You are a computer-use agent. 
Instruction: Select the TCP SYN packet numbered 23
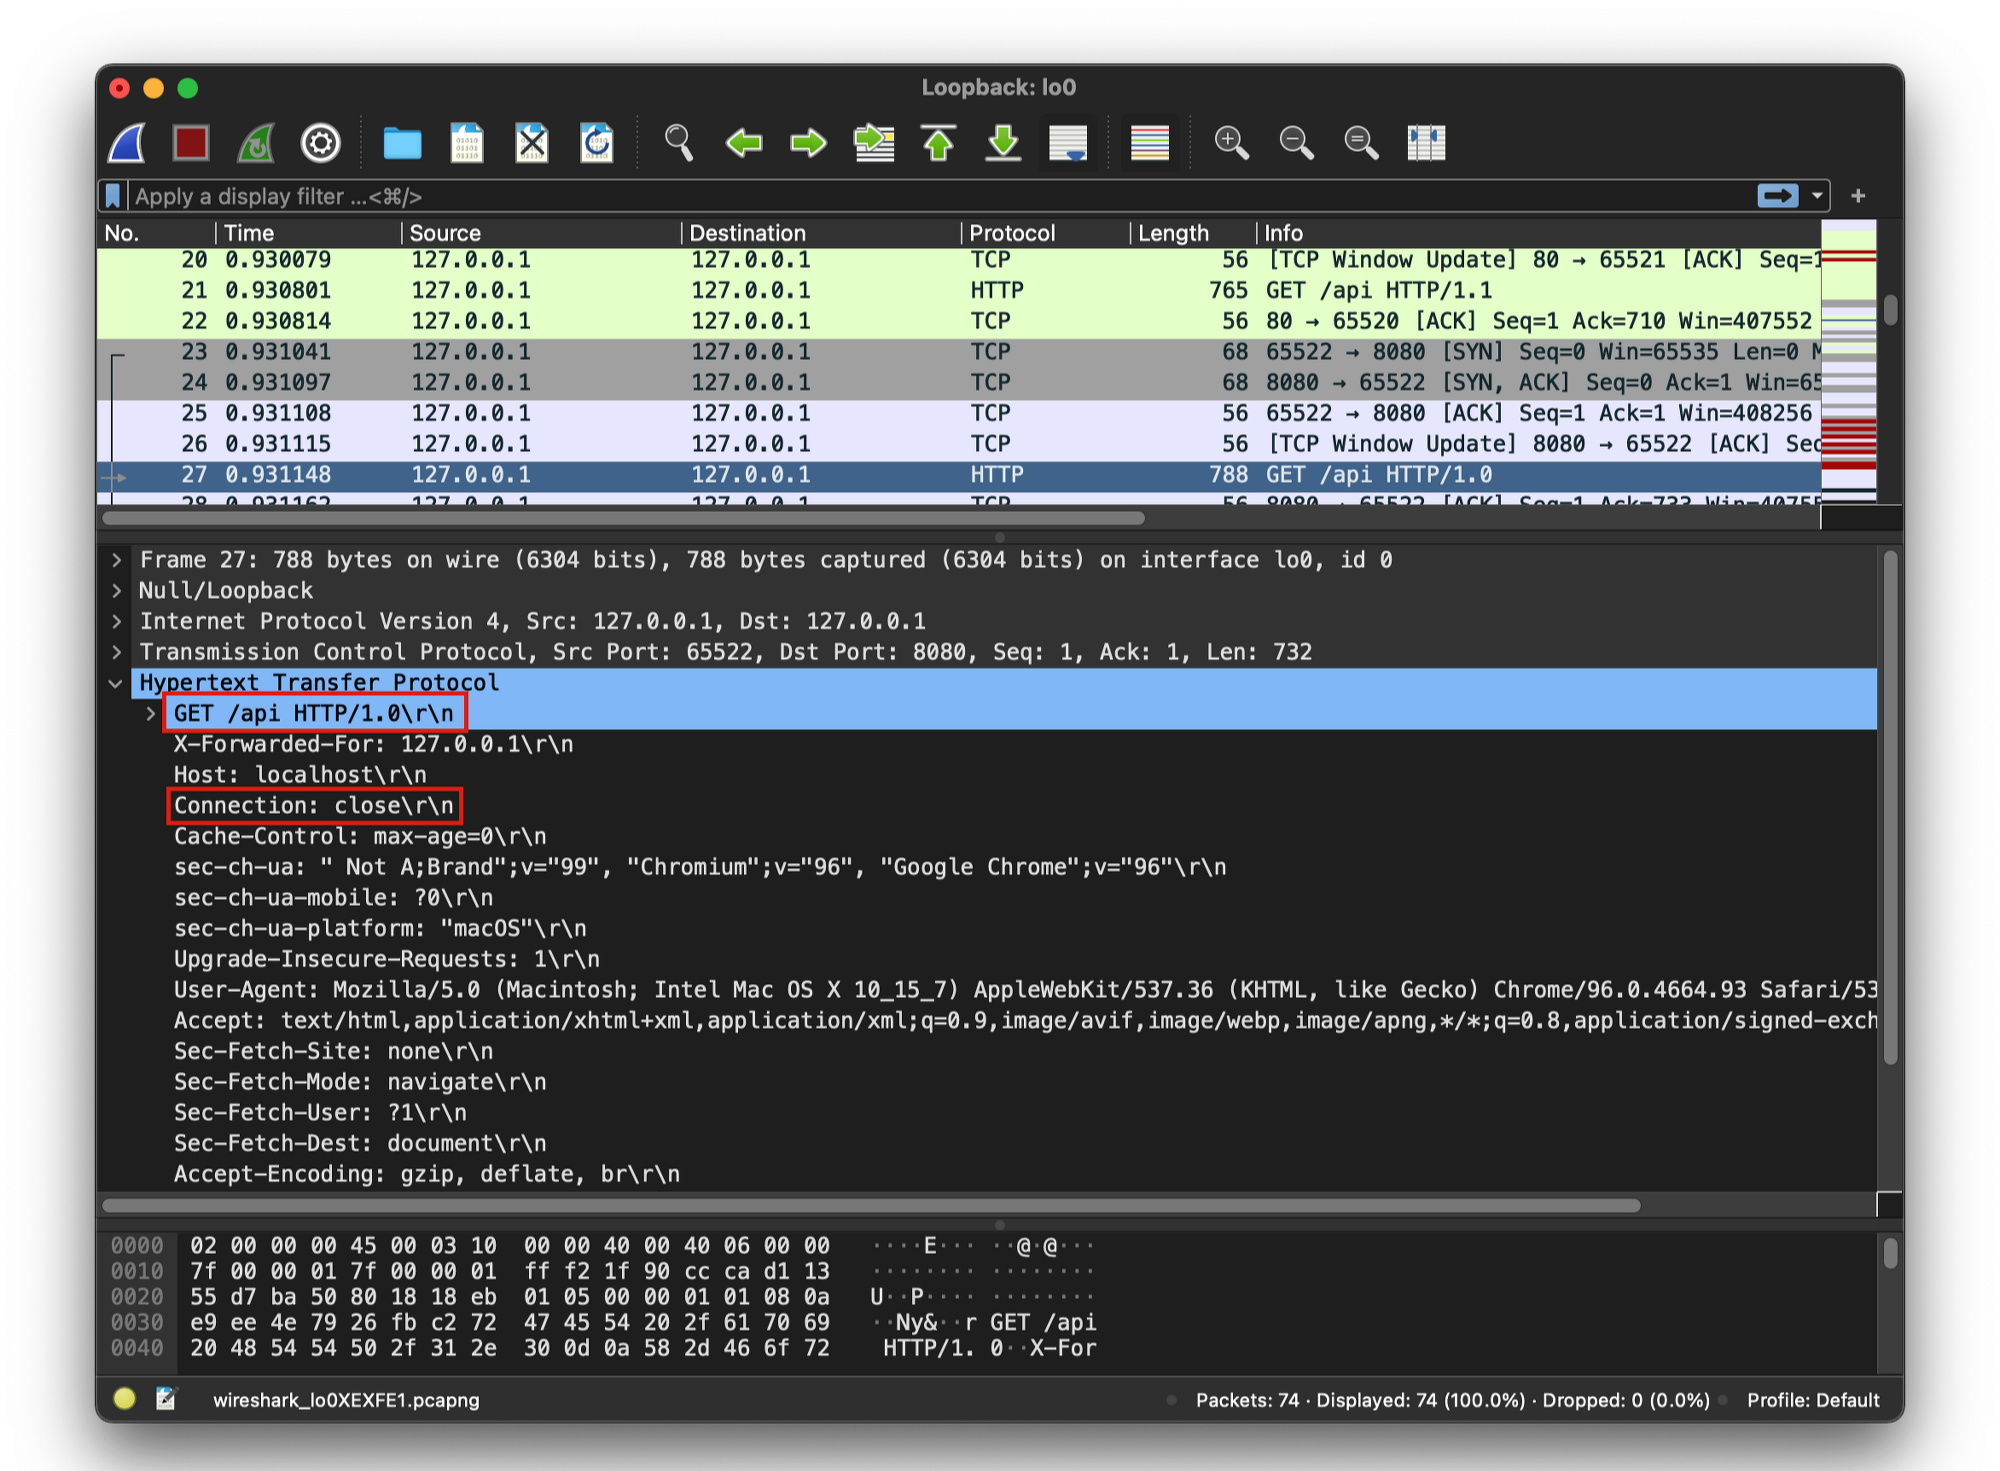coord(700,352)
